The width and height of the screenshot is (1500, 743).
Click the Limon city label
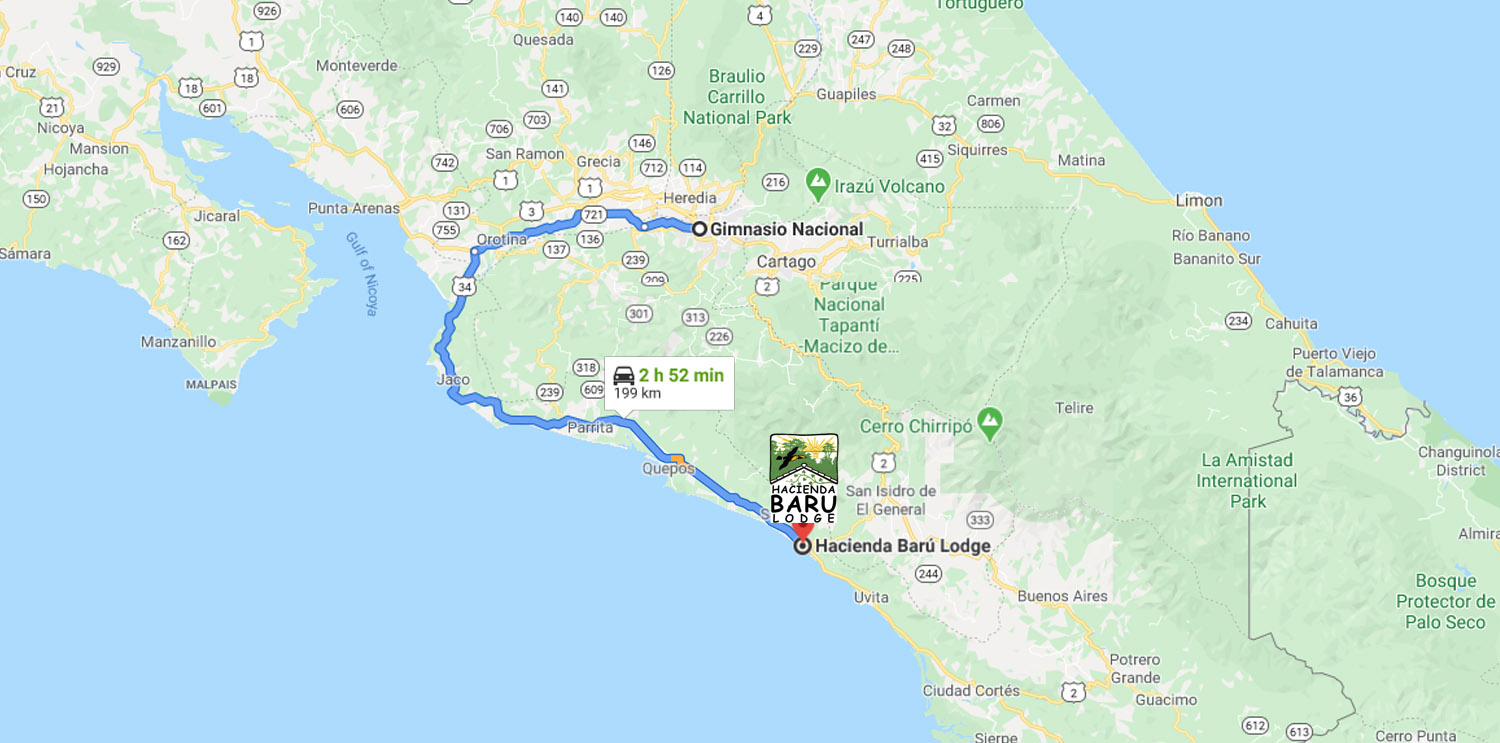(x=1199, y=200)
